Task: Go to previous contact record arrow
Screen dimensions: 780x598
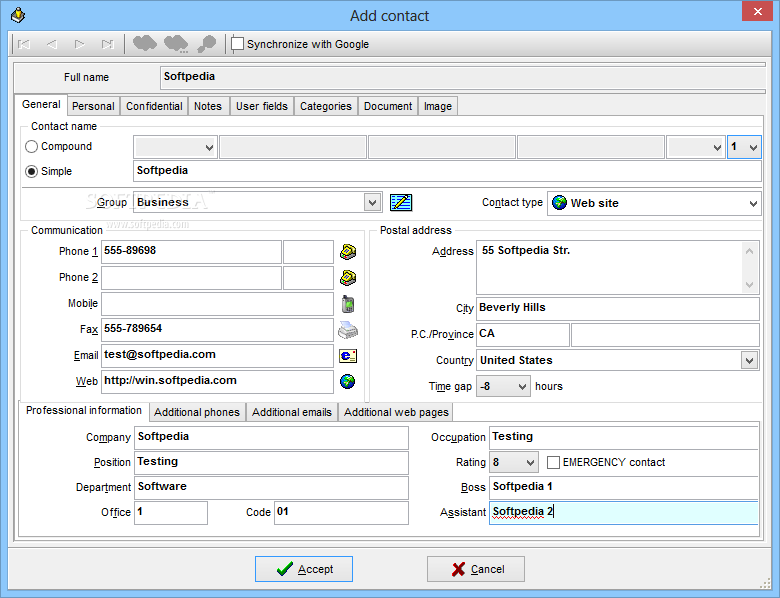Action: 51,44
